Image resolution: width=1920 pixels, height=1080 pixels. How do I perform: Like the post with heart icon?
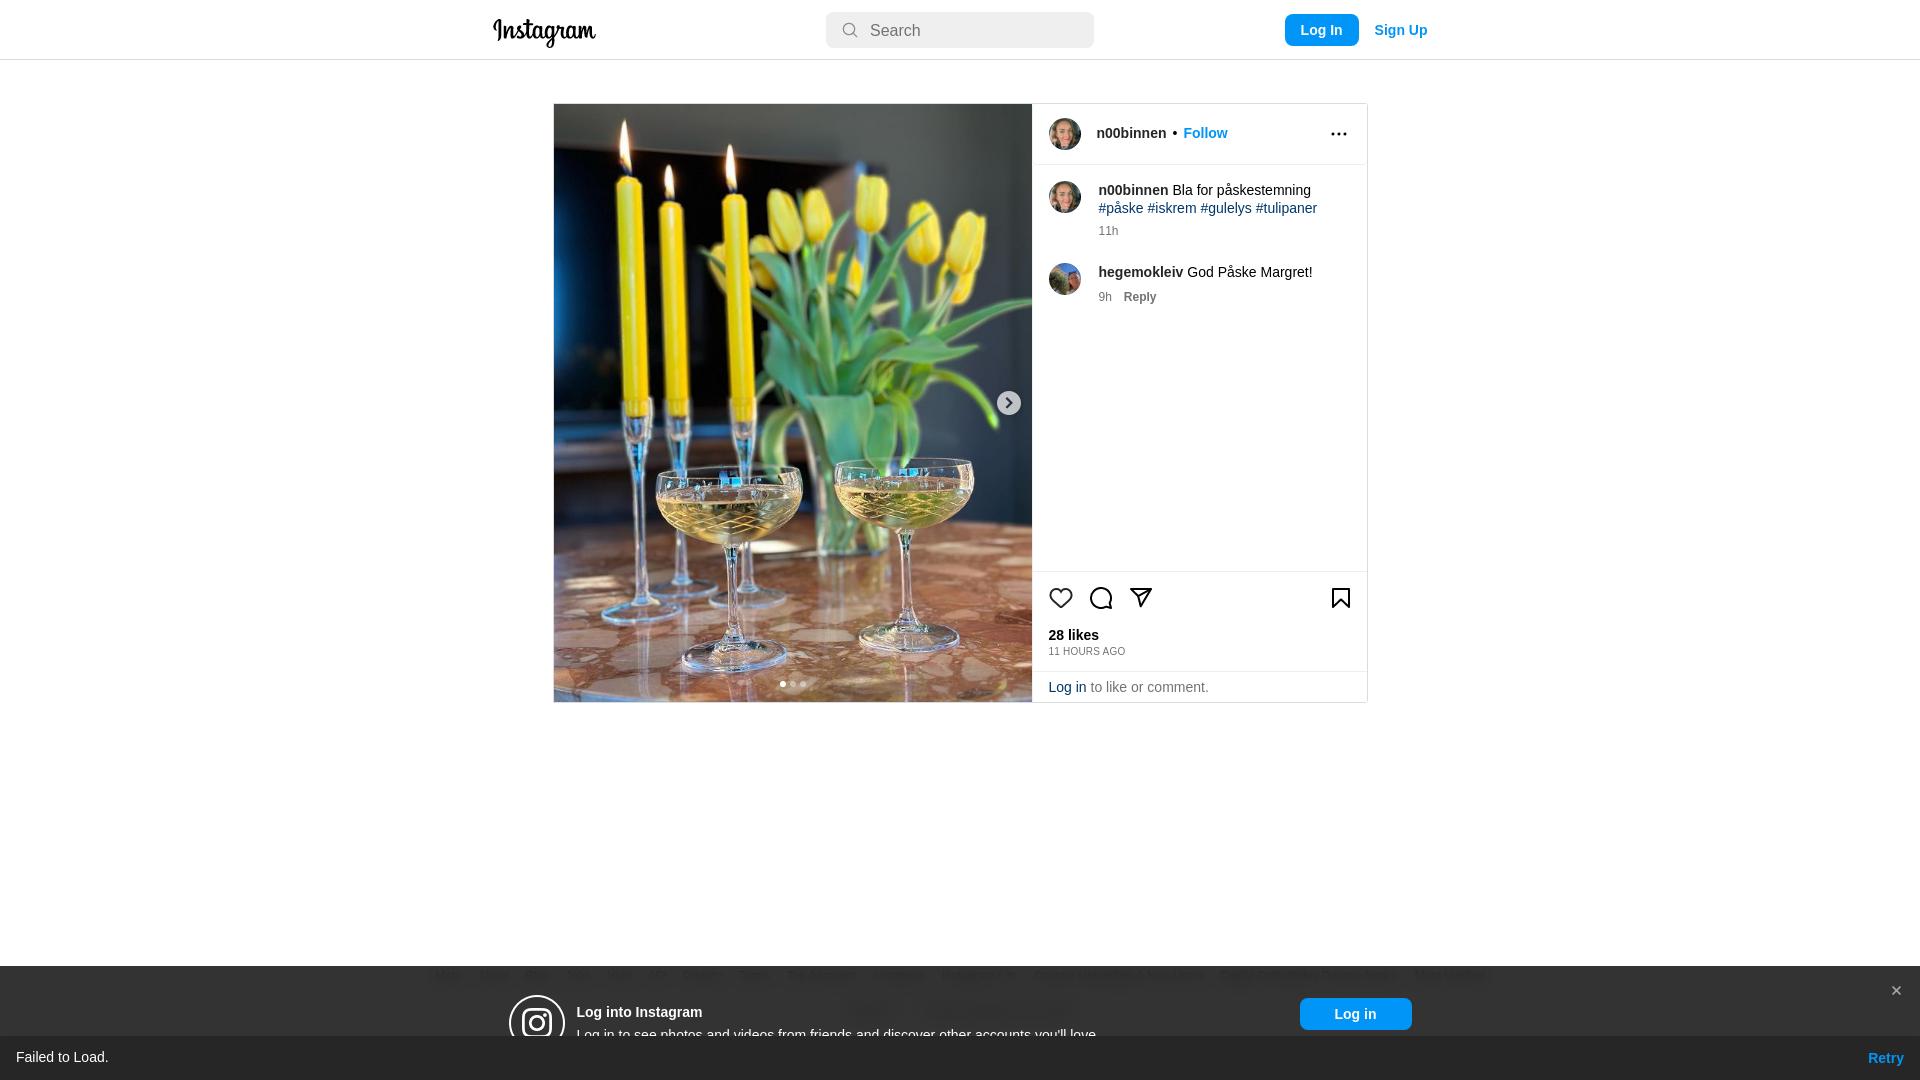coord(1060,598)
